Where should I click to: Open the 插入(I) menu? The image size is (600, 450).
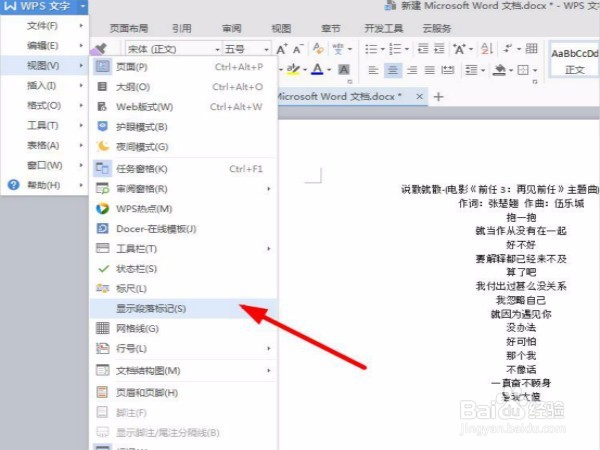[44, 85]
